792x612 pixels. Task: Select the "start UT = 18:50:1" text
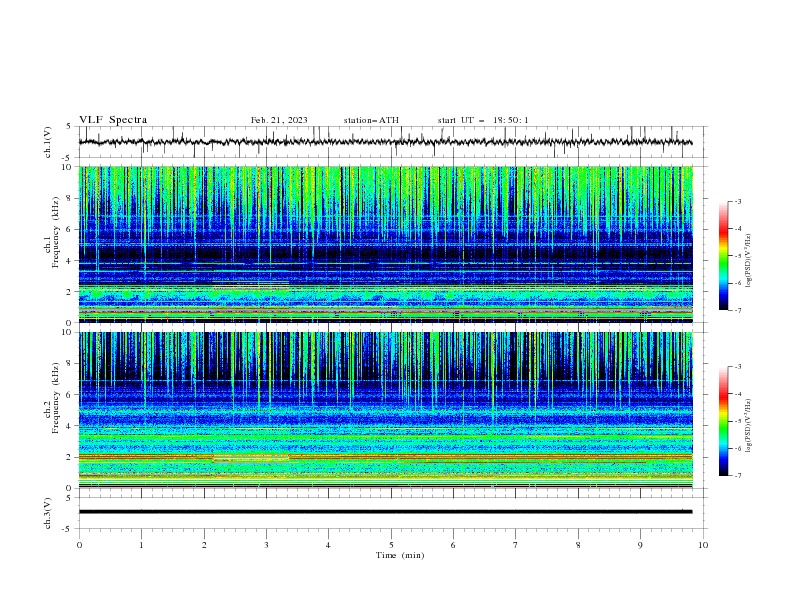483,120
